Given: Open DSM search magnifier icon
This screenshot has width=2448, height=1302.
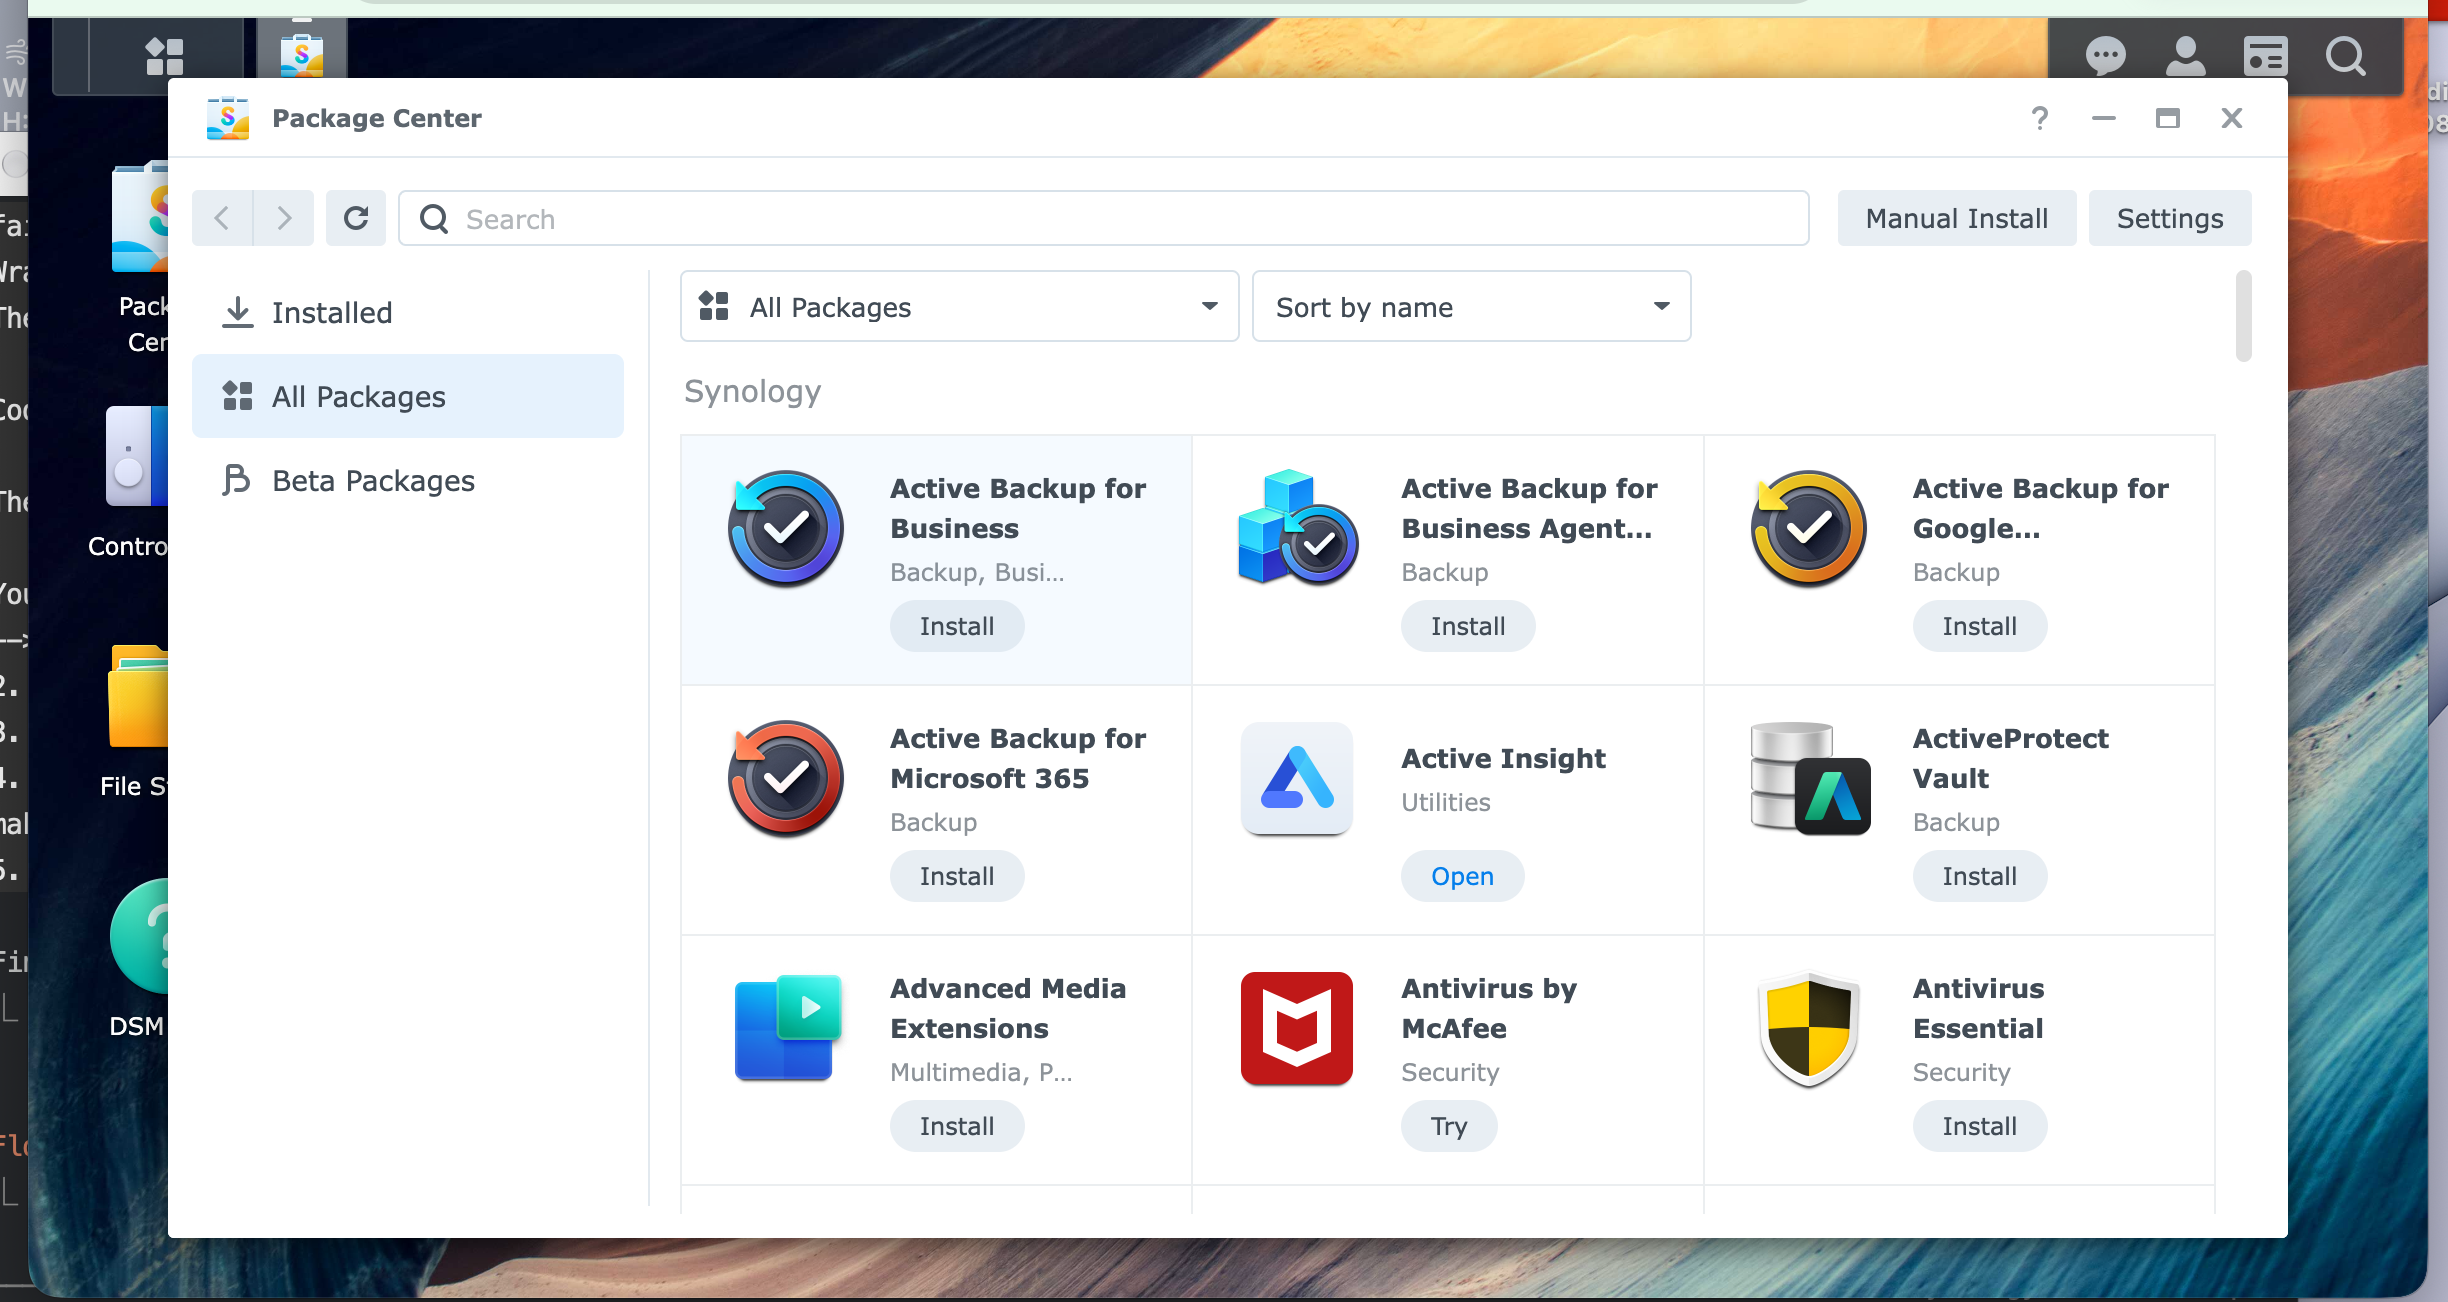Looking at the screenshot, I should click(2345, 56).
